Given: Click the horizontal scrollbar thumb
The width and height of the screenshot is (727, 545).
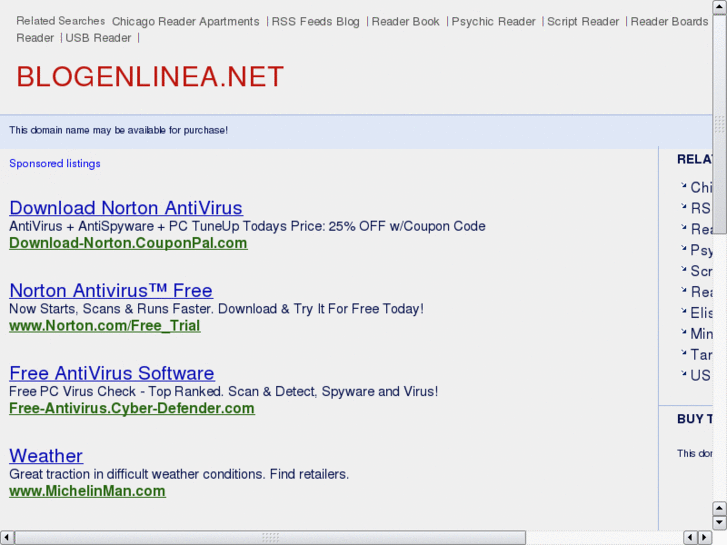Looking at the screenshot, I should 270,538.
